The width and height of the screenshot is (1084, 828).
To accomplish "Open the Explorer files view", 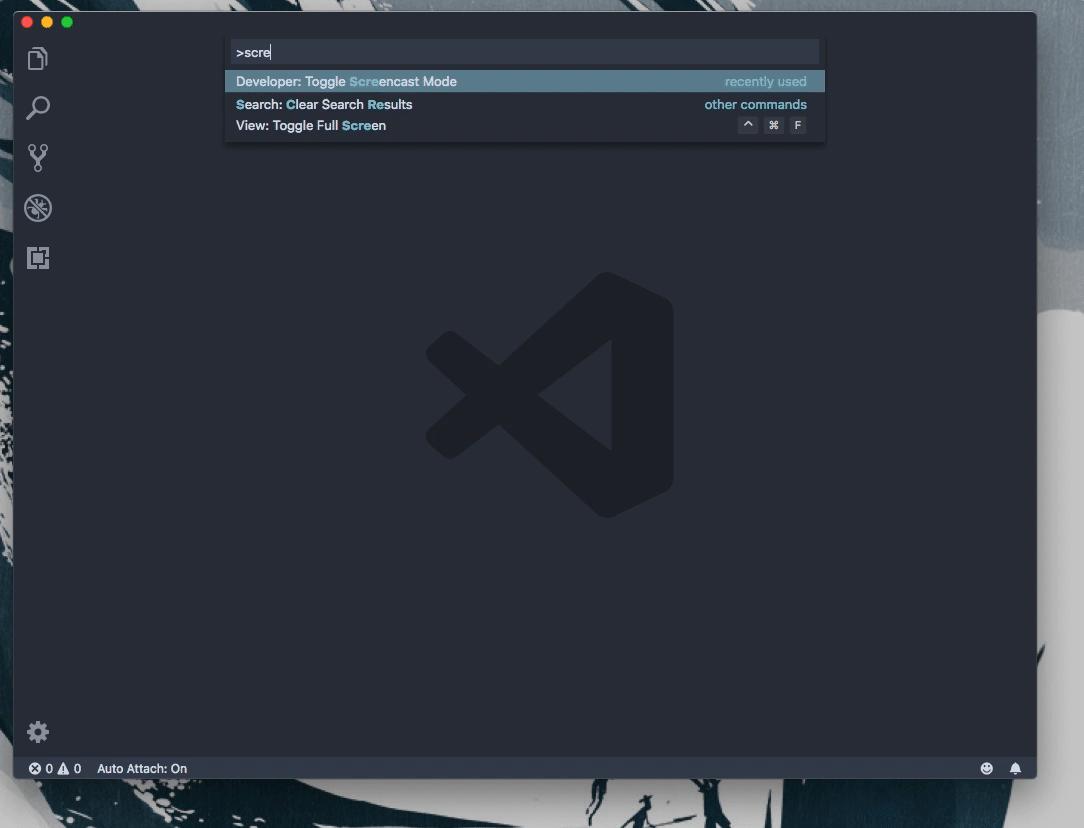I will pyautogui.click(x=38, y=59).
